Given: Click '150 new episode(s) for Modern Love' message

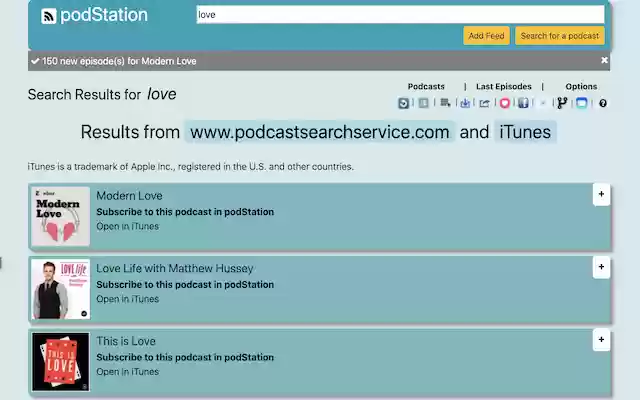Looking at the screenshot, I should tap(119, 61).
